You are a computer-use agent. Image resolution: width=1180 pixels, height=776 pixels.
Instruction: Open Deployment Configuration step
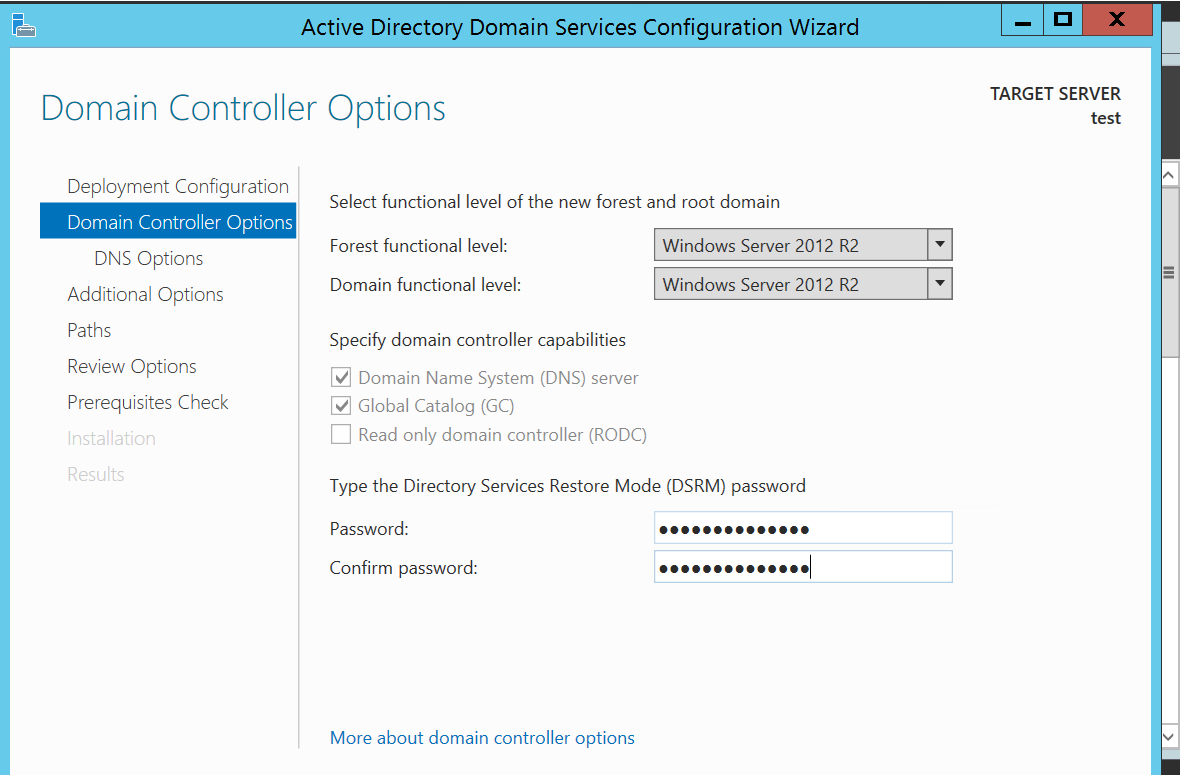click(x=178, y=186)
